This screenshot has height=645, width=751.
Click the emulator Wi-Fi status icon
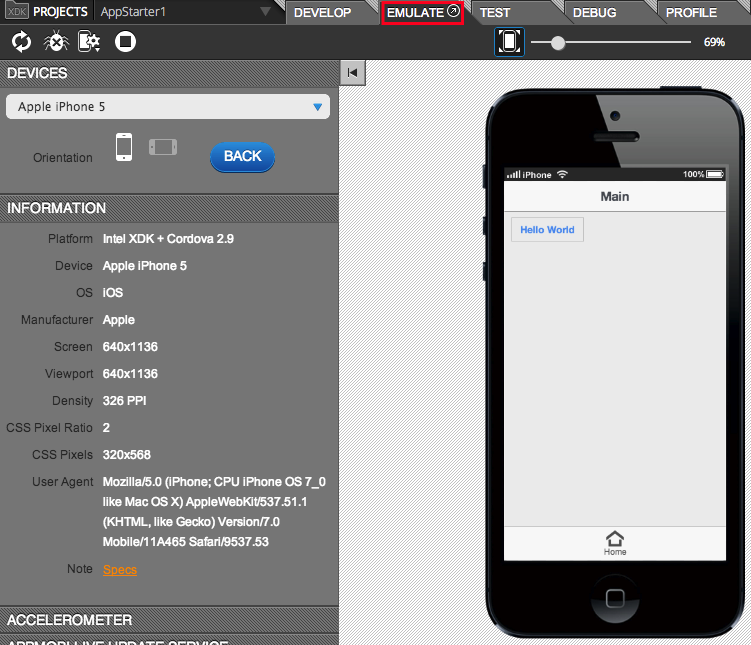click(x=562, y=174)
